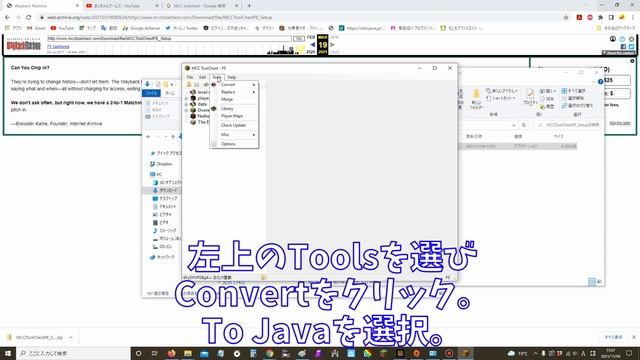Select Downloads folder in Explorer sidebar
Image resolution: width=640 pixels, height=360 pixels.
click(165, 191)
